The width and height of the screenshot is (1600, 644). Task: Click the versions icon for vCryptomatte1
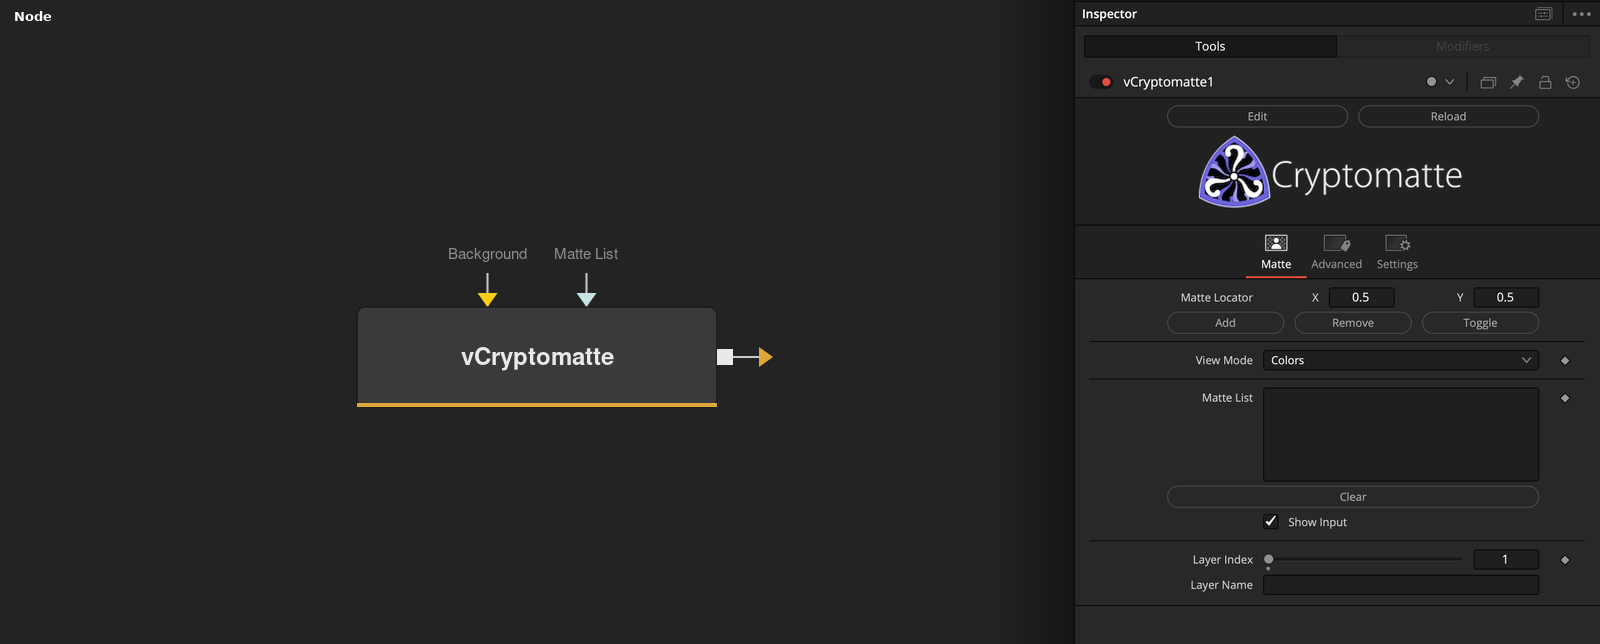pyautogui.click(x=1488, y=82)
